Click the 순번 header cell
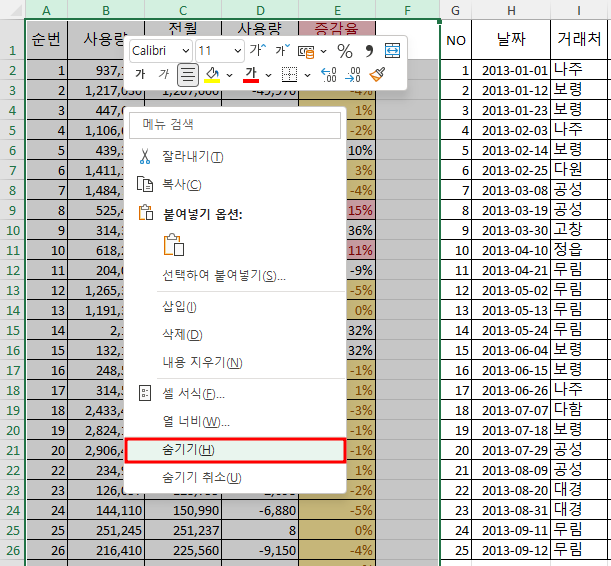Screen dimensions: 611x566 point(46,40)
